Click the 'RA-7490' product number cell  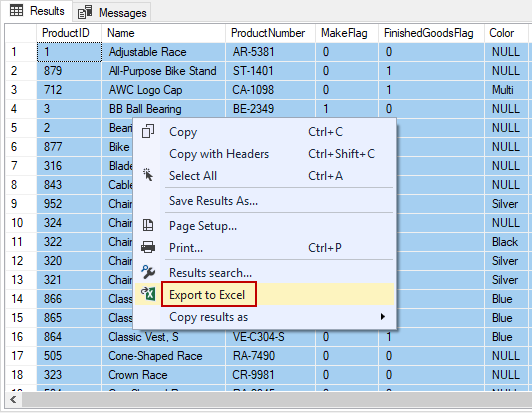270,356
